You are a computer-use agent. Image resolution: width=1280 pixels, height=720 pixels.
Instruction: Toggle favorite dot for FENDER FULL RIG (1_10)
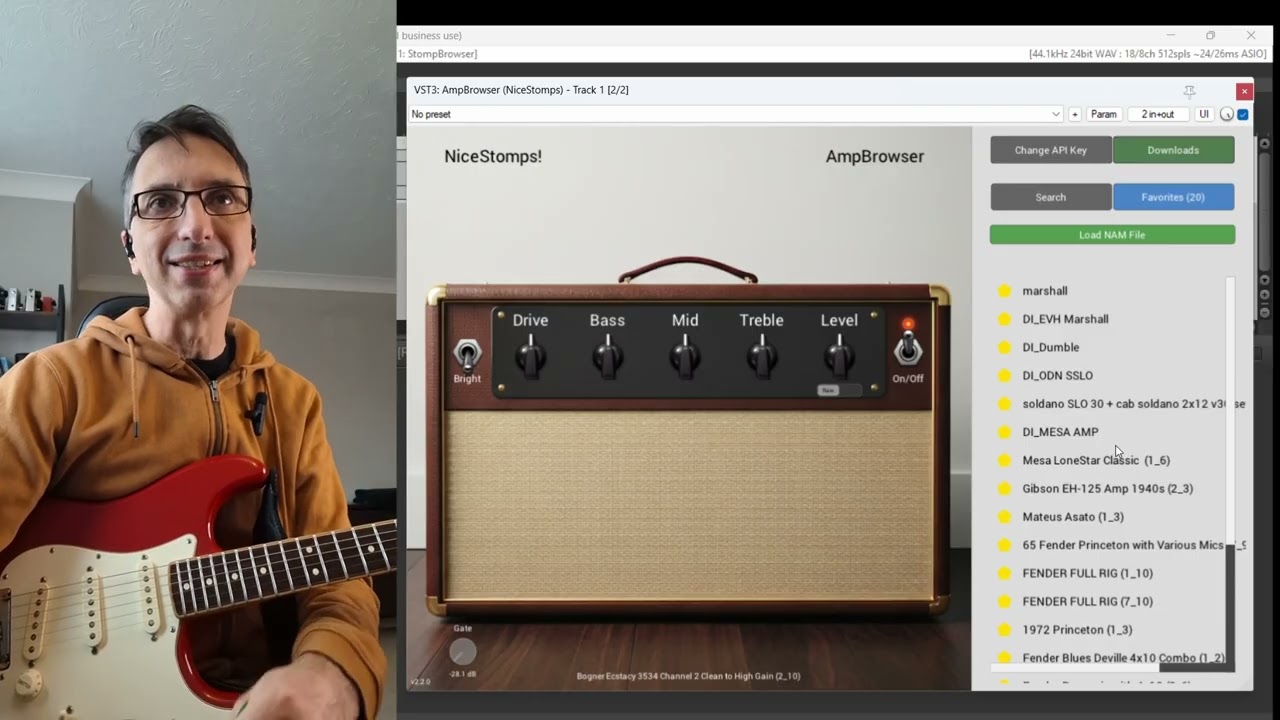pos(1004,573)
